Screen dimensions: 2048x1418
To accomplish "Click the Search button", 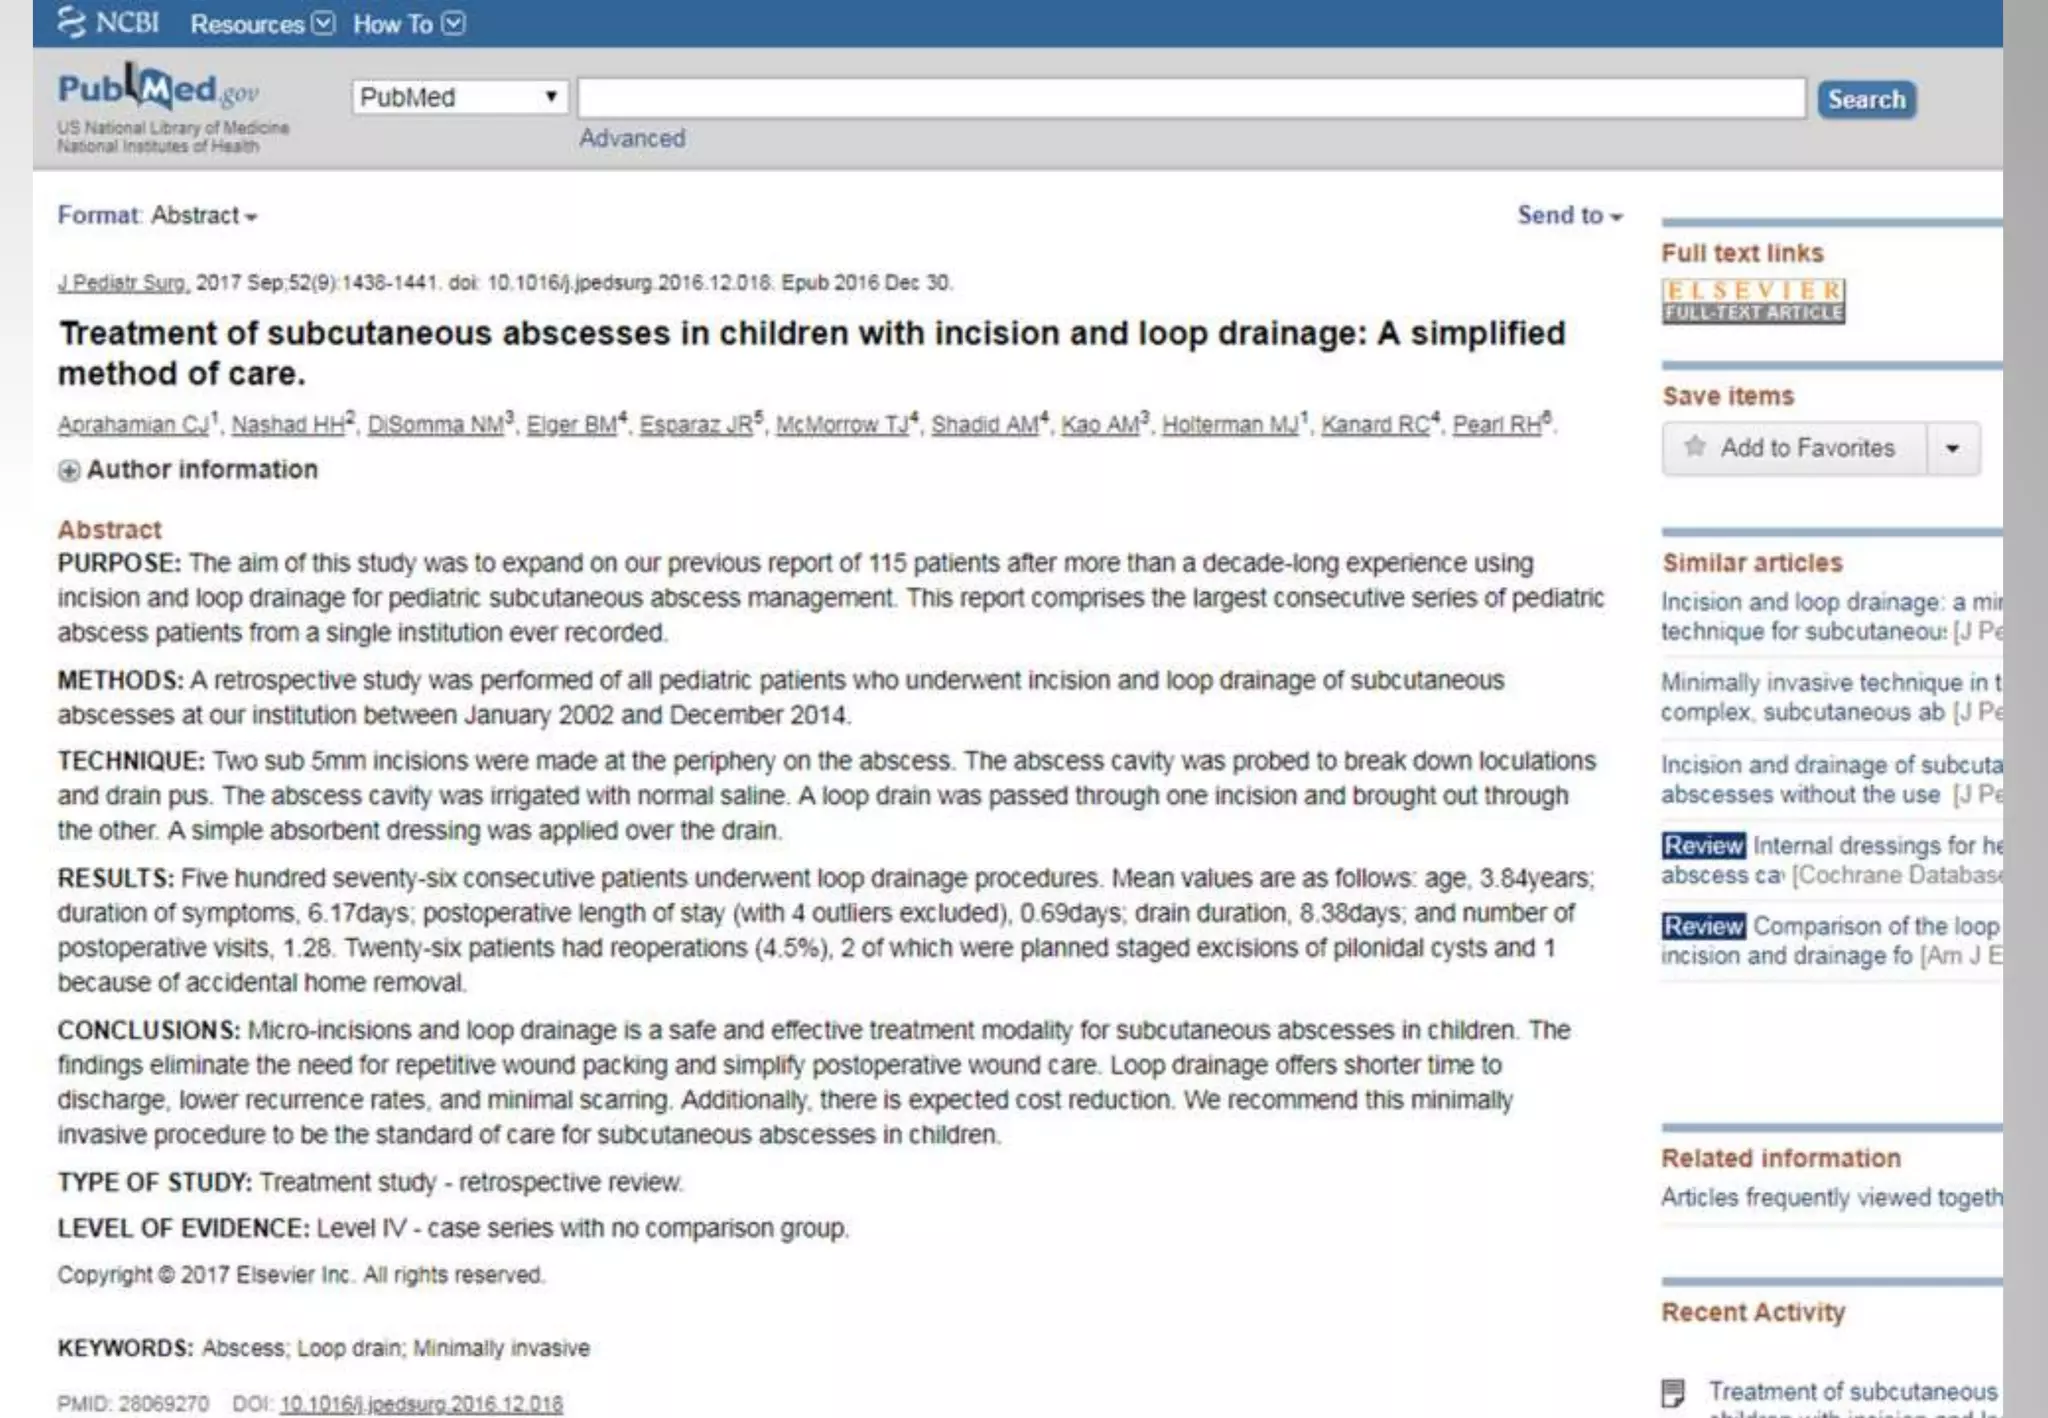I will click(1865, 99).
